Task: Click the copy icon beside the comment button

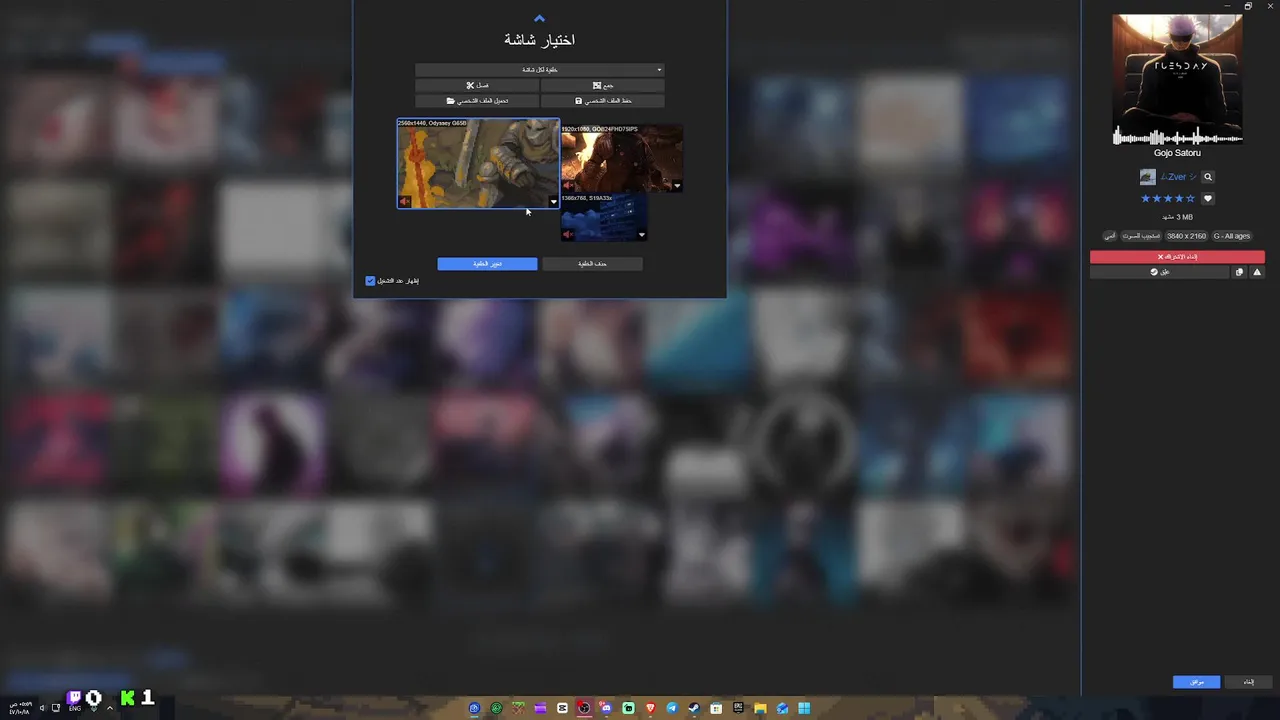Action: pos(1240,272)
